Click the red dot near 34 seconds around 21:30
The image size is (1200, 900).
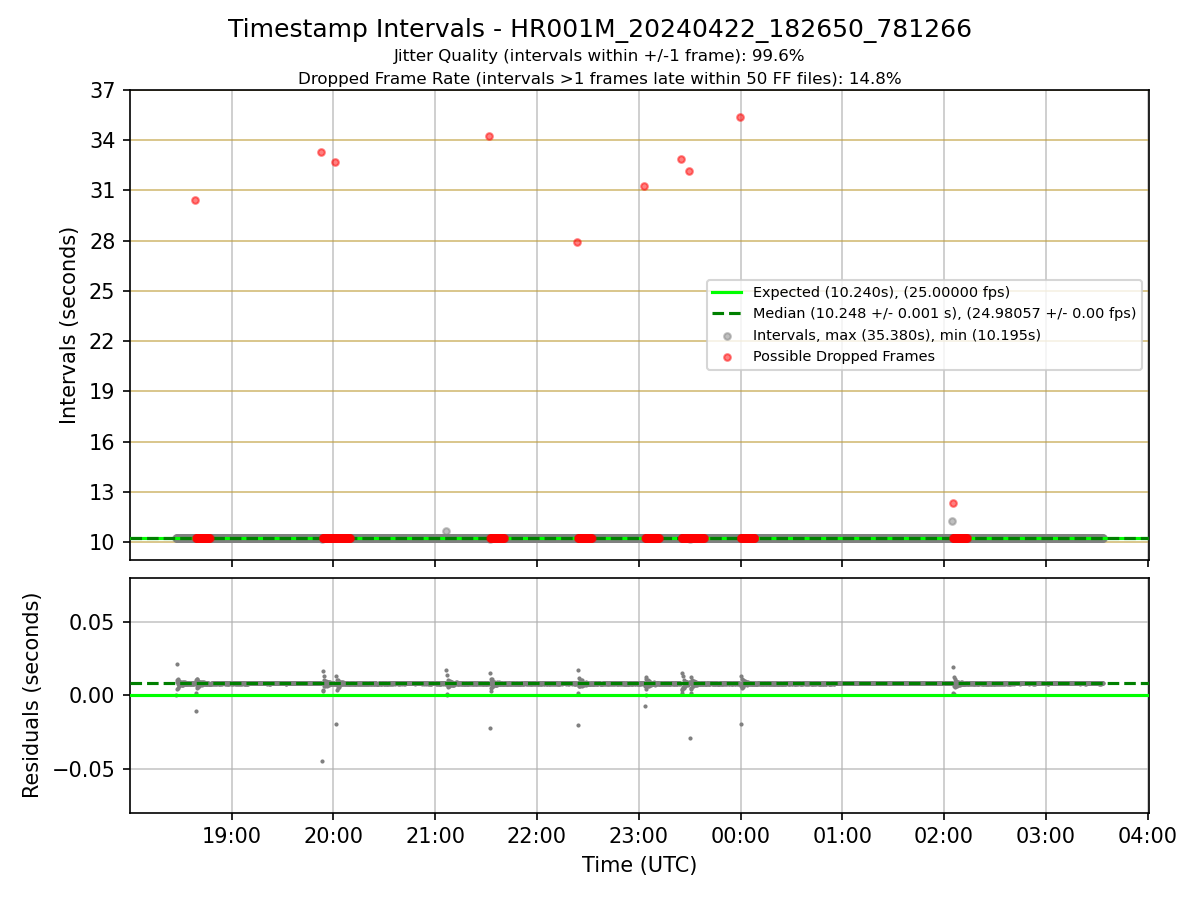tap(489, 136)
